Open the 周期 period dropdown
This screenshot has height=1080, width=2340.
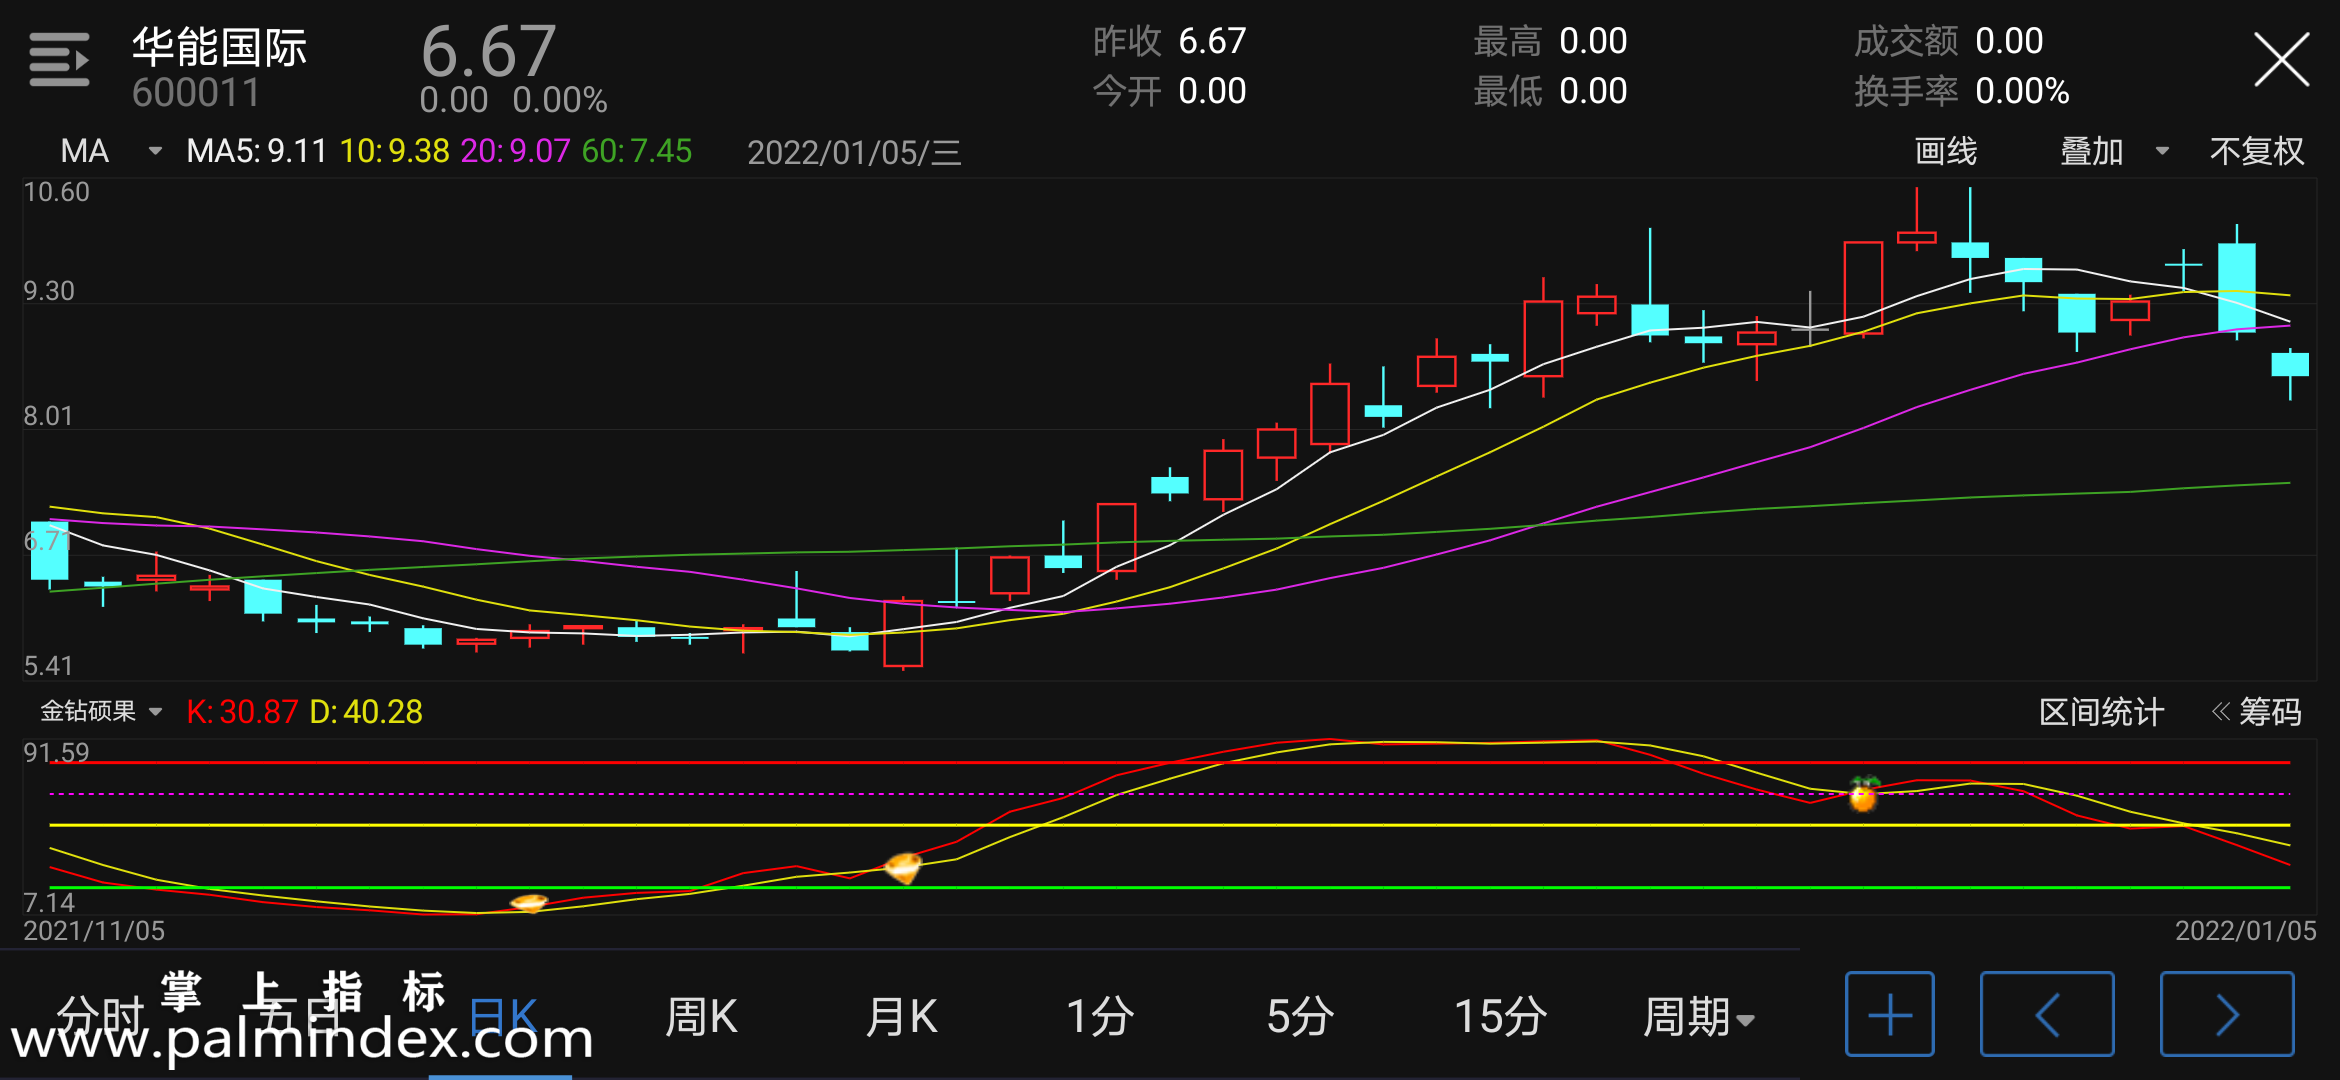pyautogui.click(x=1698, y=1017)
